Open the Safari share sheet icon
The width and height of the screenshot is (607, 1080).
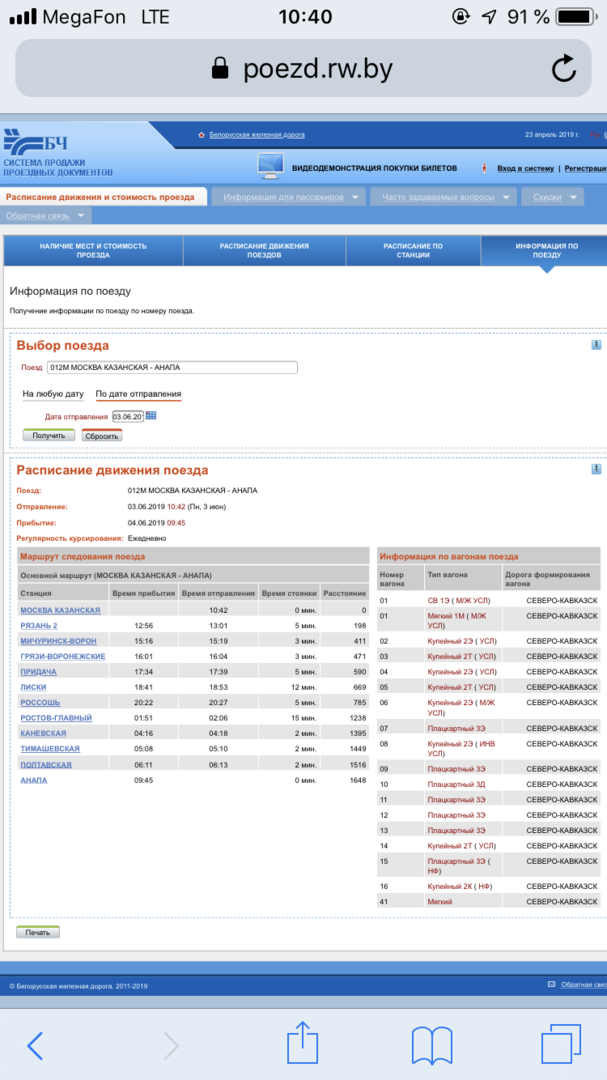point(302,1045)
